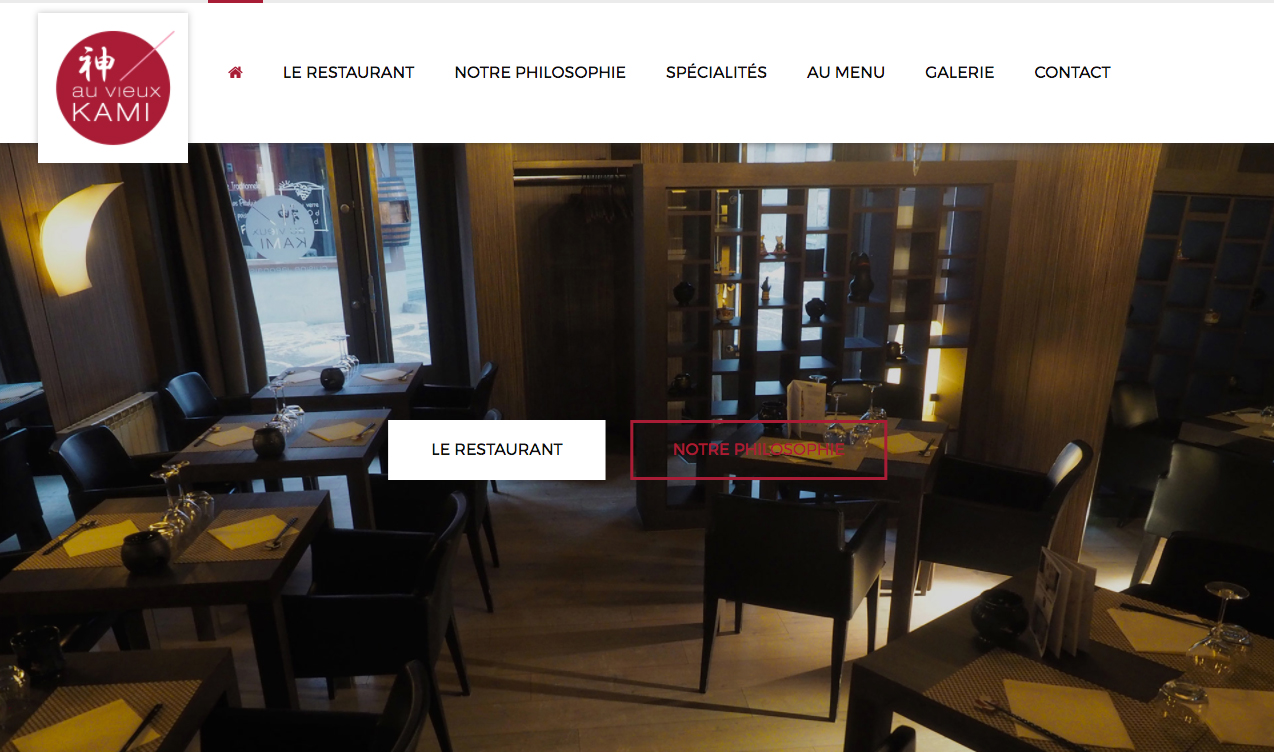Select Le Restaurant in the top navigation
Screen dimensions: 1274x752
tap(348, 72)
